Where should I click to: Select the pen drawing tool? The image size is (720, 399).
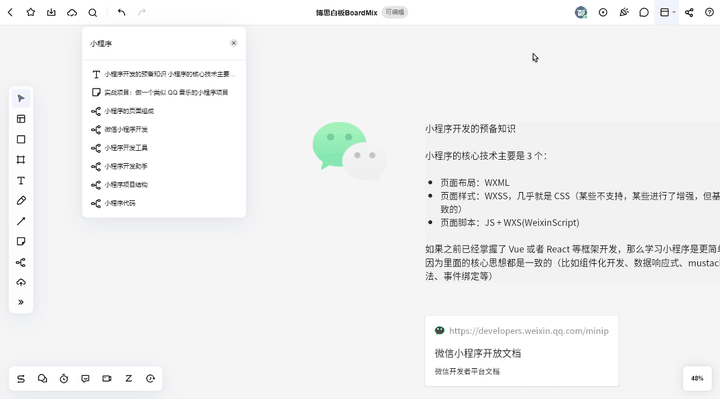click(21, 201)
